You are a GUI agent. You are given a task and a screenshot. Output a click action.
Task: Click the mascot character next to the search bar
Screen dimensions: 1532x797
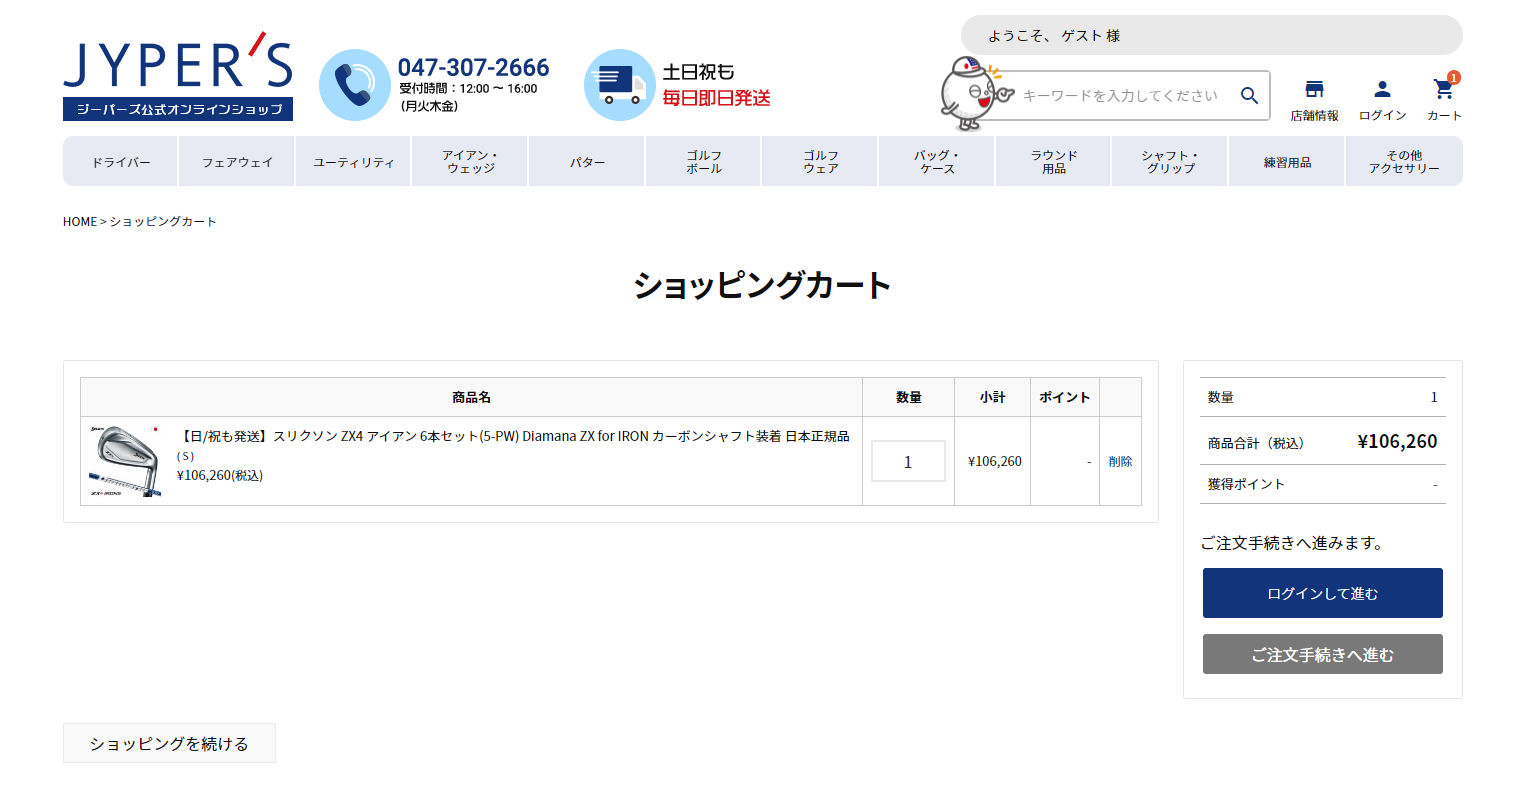pyautogui.click(x=965, y=95)
